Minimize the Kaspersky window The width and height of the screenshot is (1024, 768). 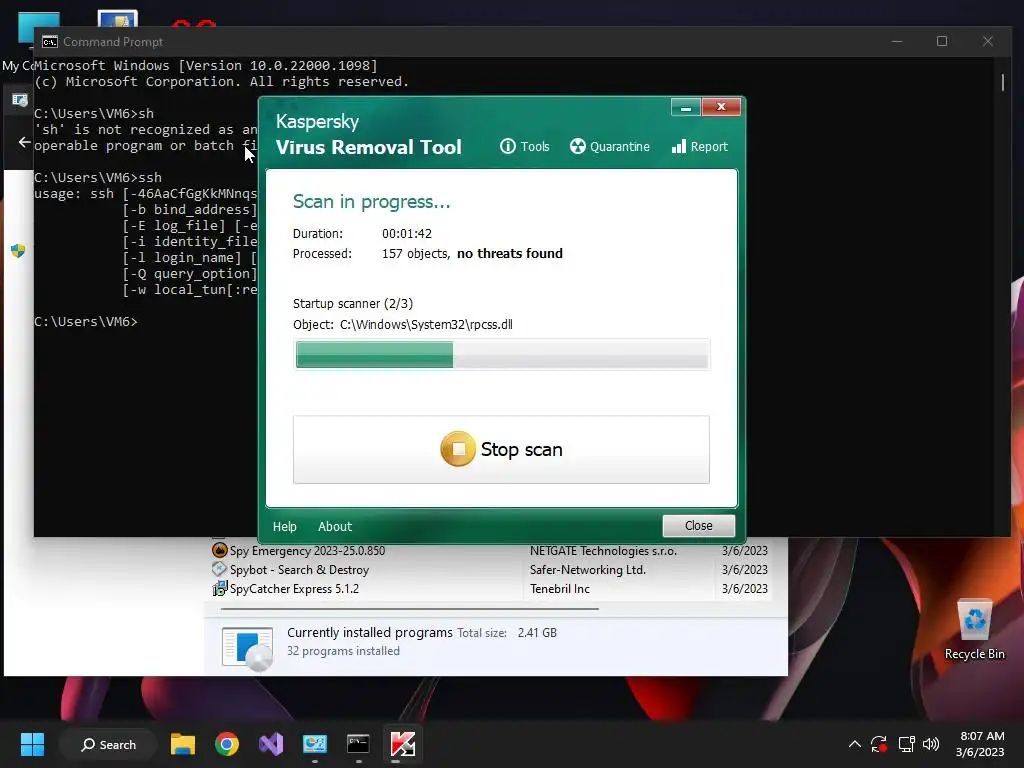686,107
